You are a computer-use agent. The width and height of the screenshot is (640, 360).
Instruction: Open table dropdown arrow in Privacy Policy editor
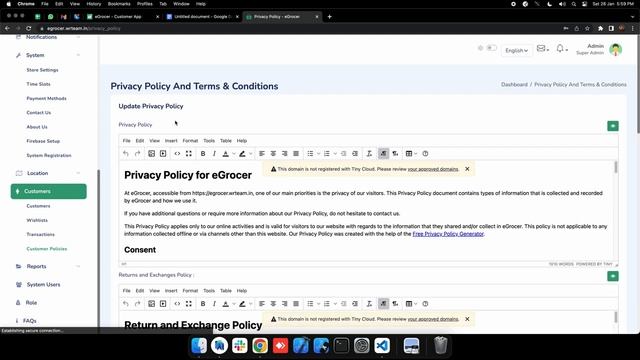(416, 154)
